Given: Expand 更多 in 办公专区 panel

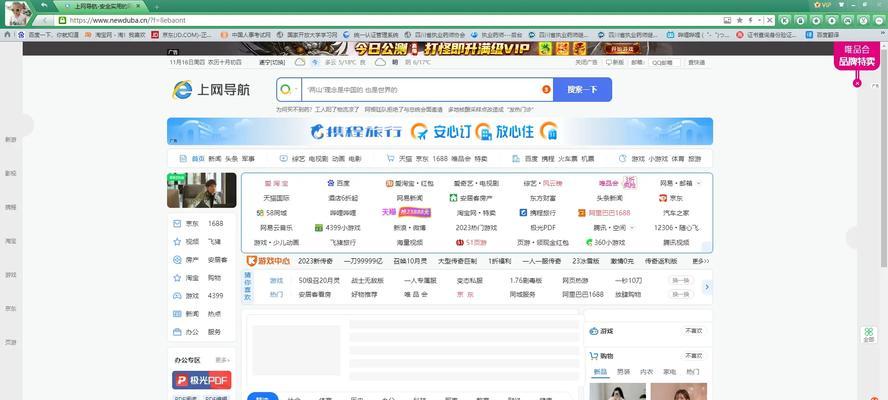Looking at the screenshot, I should coord(222,360).
